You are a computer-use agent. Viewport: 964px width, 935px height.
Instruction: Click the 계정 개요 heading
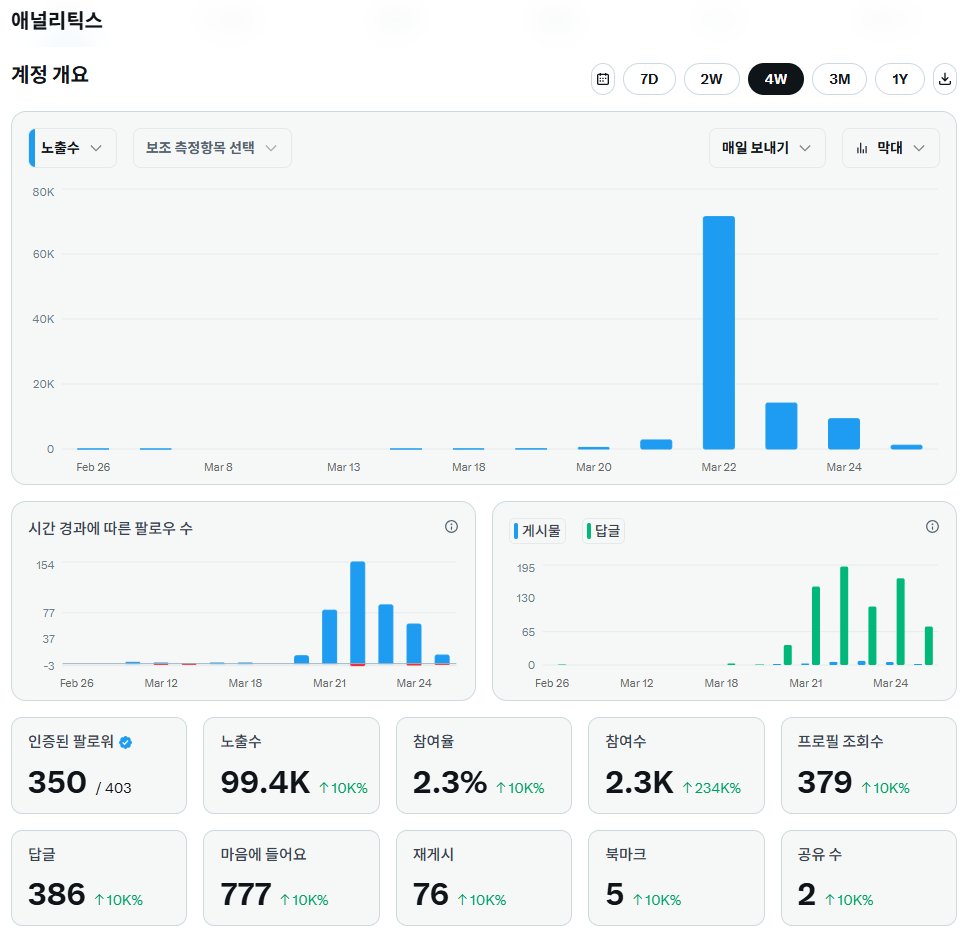coord(50,74)
